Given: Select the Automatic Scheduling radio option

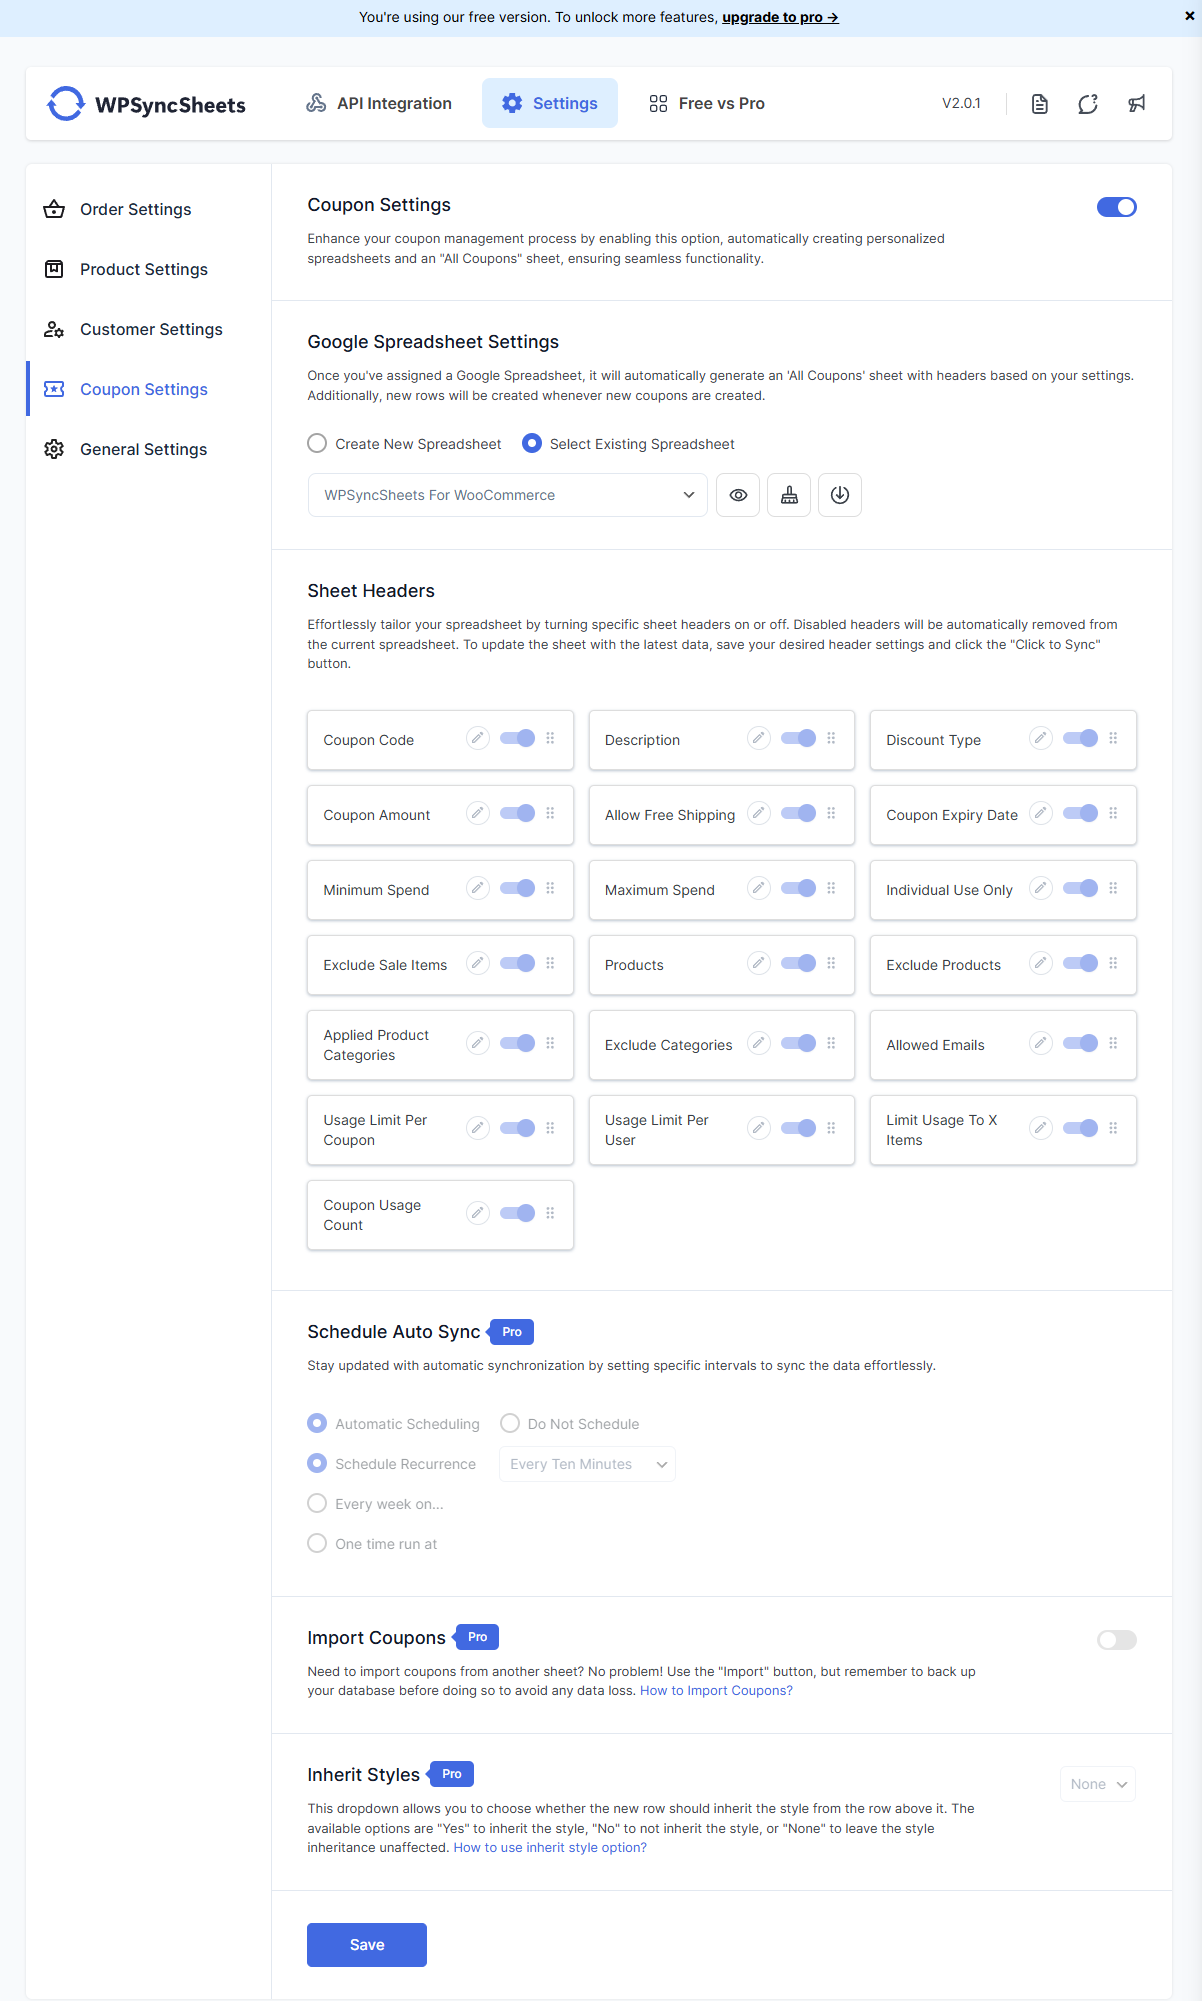Looking at the screenshot, I should pos(317,1423).
